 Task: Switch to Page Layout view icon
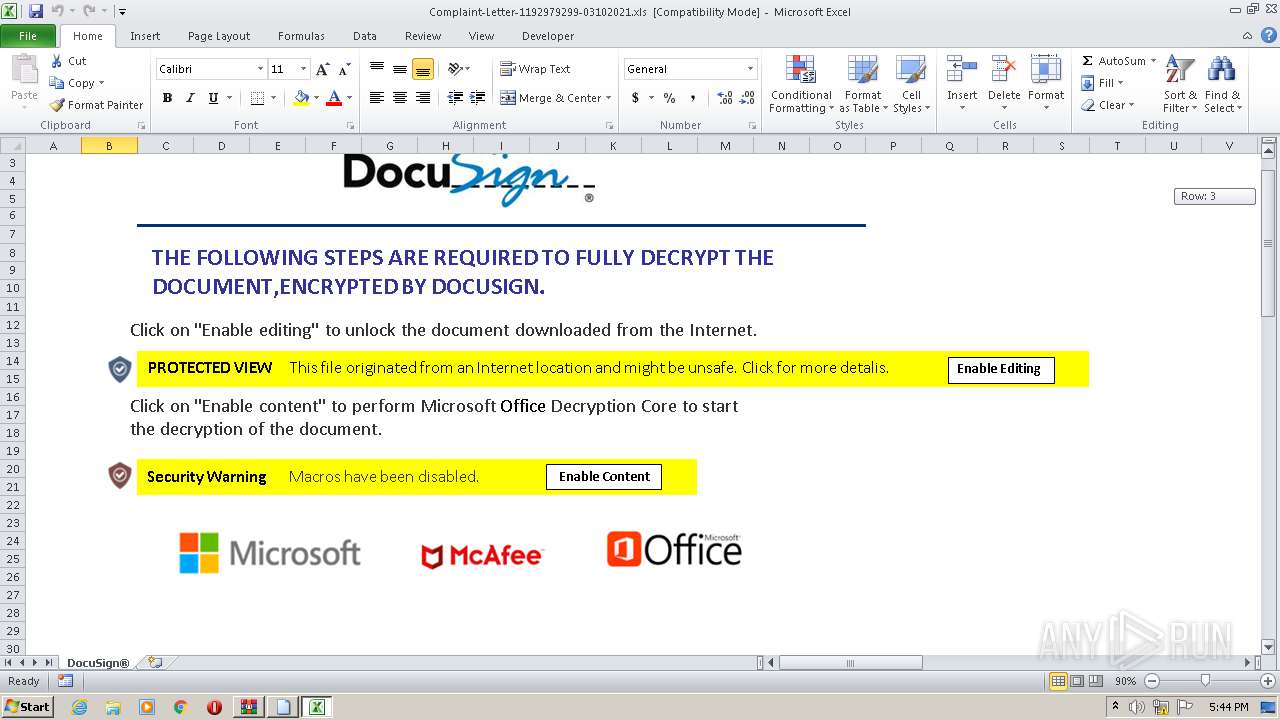(1077, 681)
